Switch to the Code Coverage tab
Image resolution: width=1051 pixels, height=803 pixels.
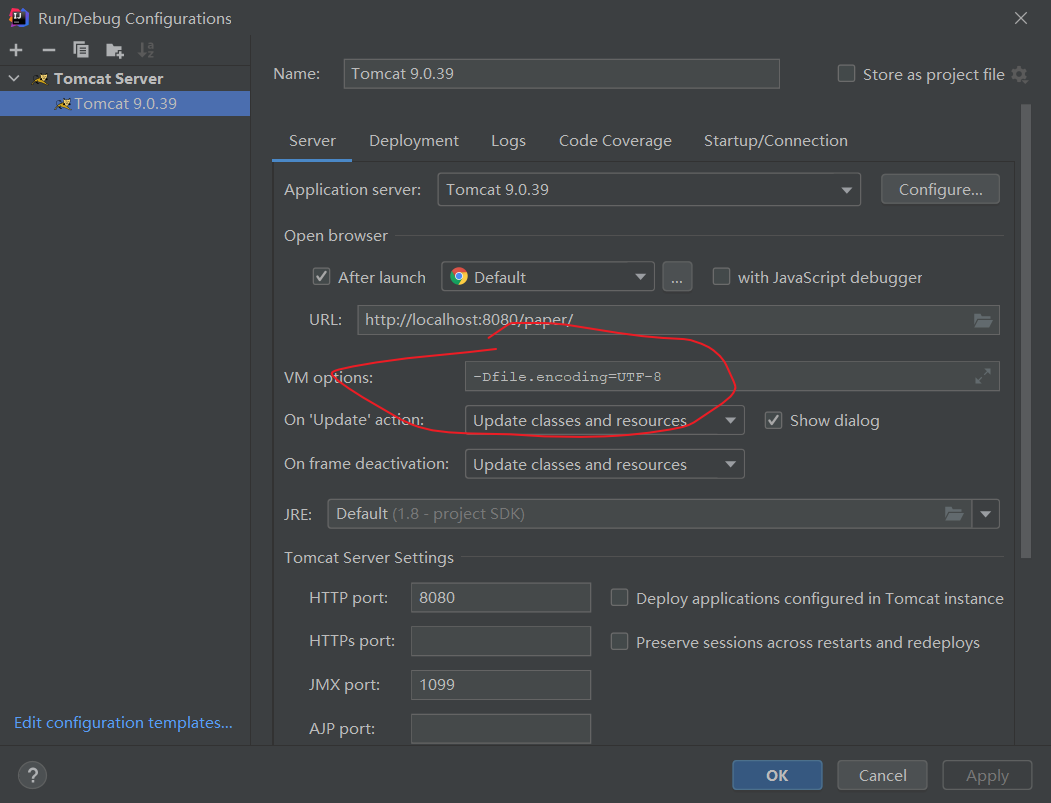click(x=615, y=141)
